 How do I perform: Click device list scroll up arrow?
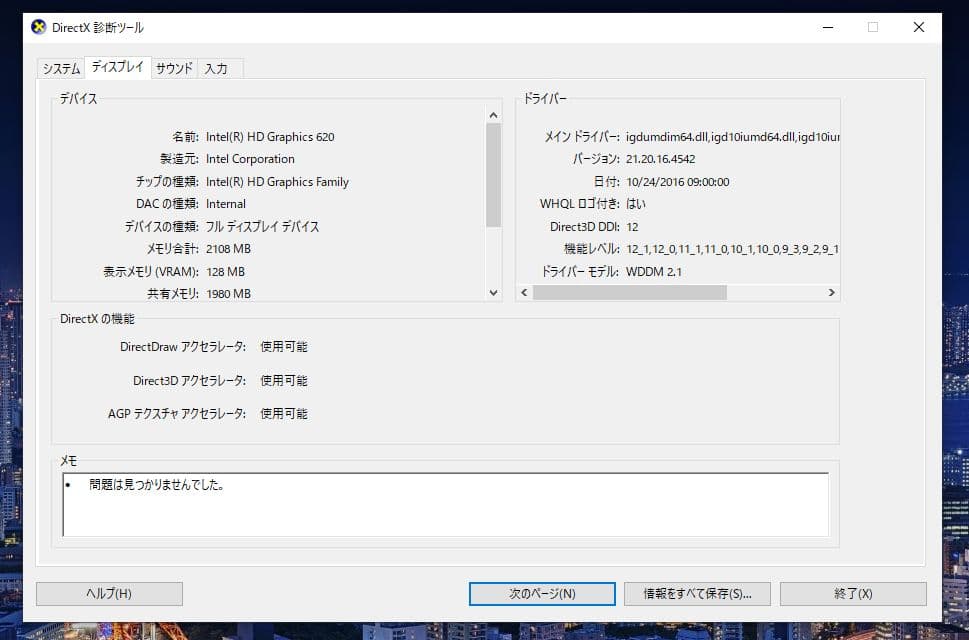[x=493, y=115]
